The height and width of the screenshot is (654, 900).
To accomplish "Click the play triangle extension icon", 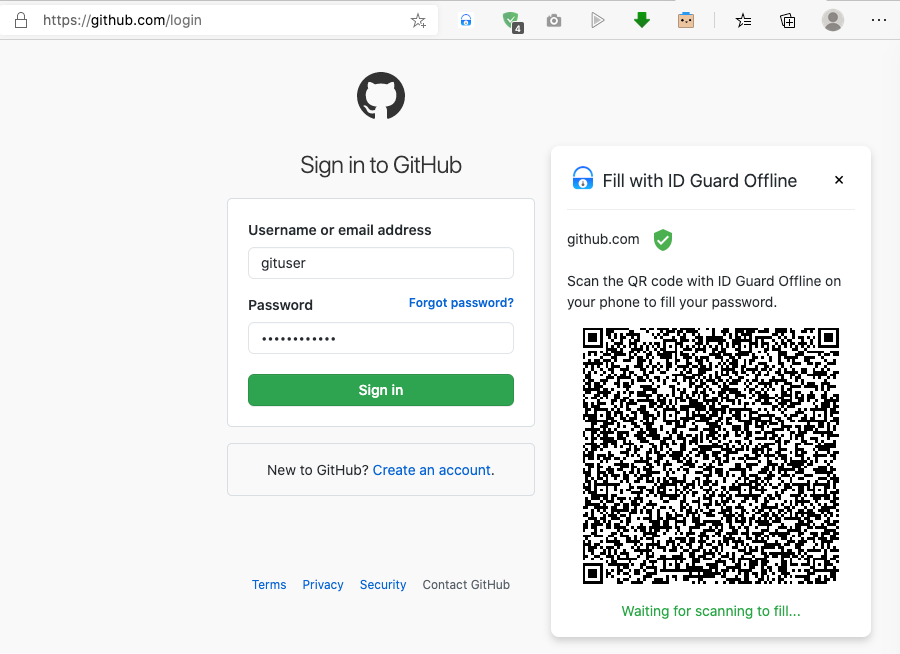I will click(x=598, y=21).
